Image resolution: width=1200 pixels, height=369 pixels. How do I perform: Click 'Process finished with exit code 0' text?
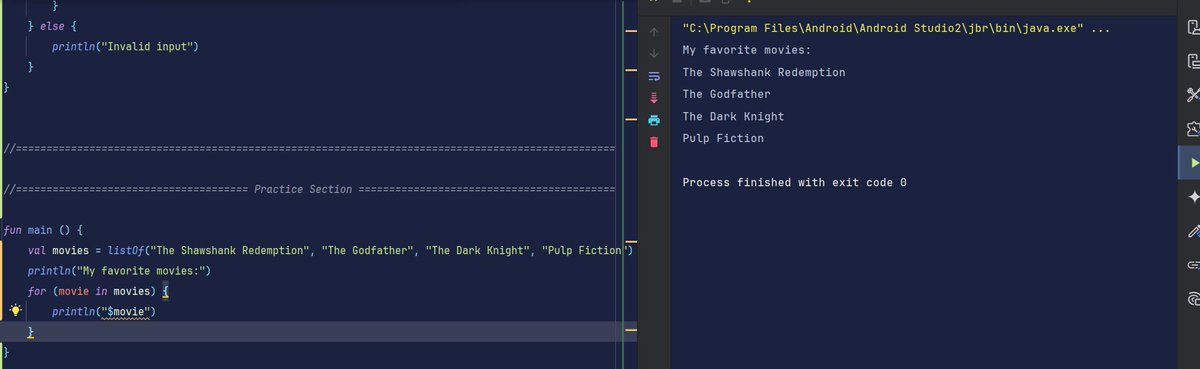point(794,182)
